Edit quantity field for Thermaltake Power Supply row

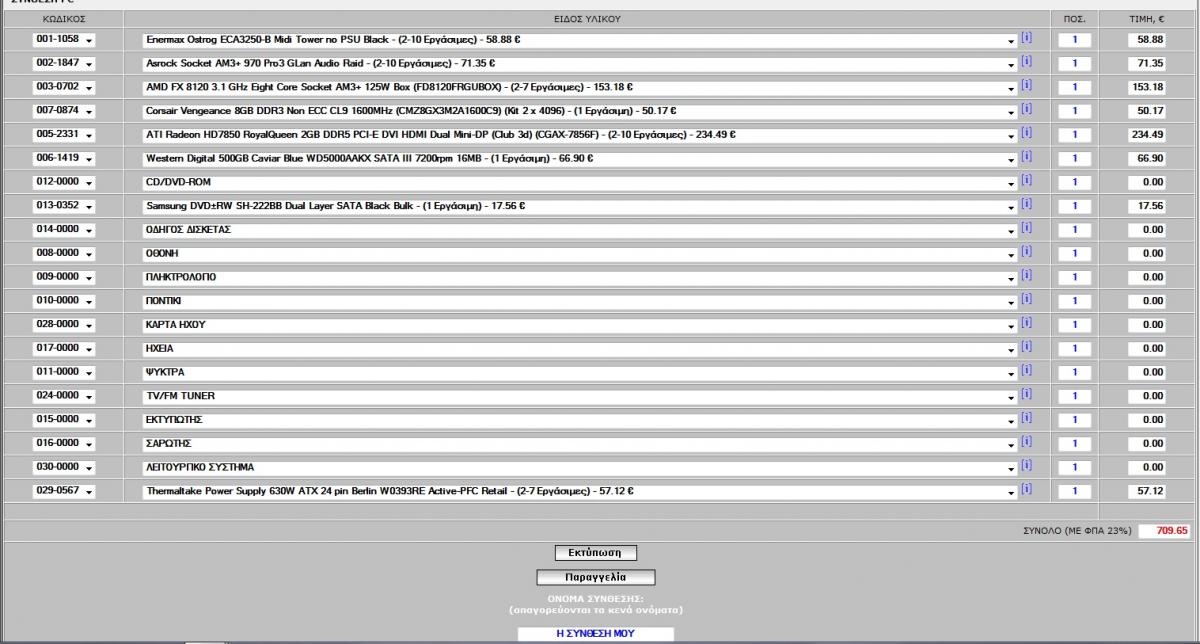[x=1074, y=492]
